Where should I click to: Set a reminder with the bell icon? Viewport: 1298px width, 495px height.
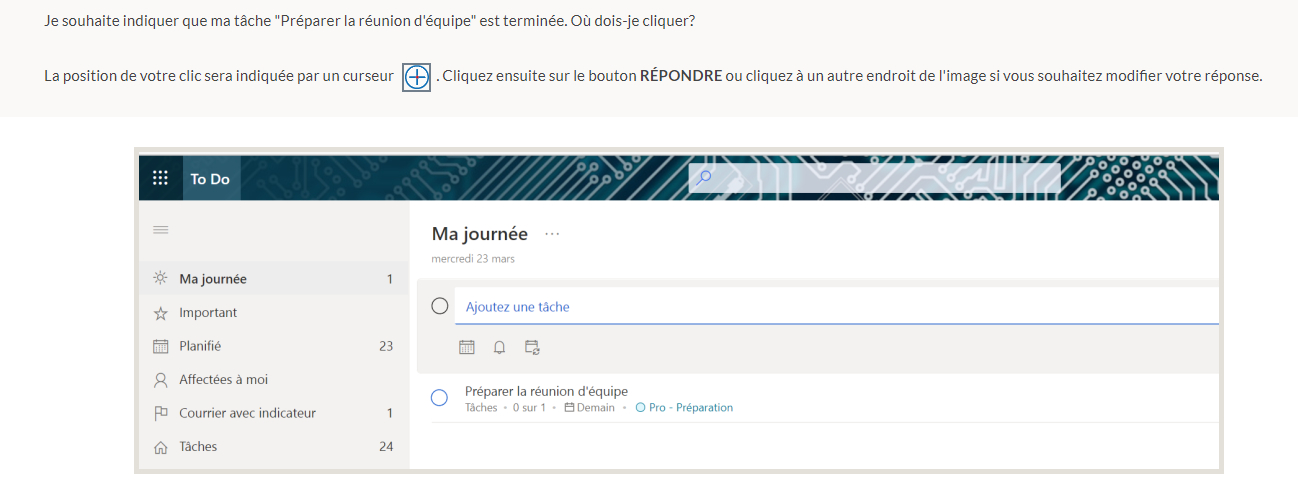click(x=499, y=347)
